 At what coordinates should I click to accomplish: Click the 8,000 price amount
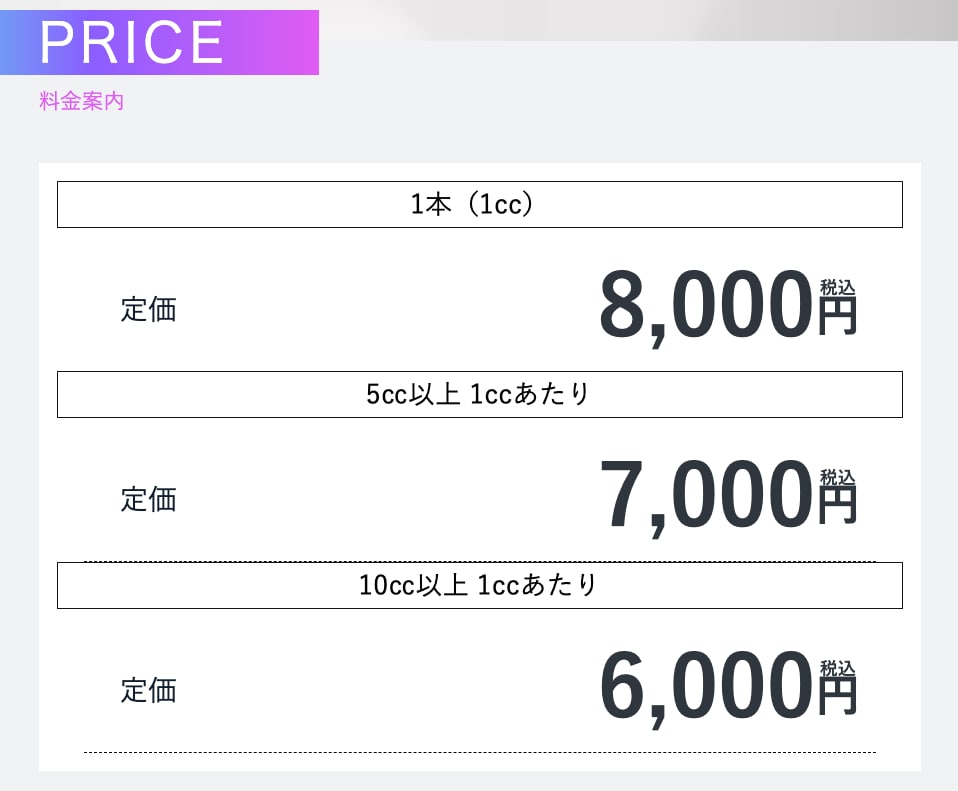(706, 308)
